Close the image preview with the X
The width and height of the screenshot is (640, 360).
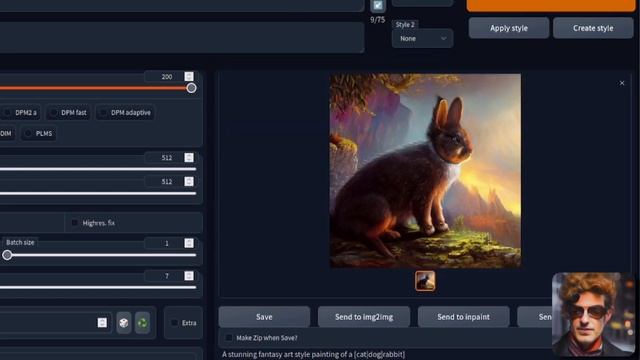[x=622, y=83]
